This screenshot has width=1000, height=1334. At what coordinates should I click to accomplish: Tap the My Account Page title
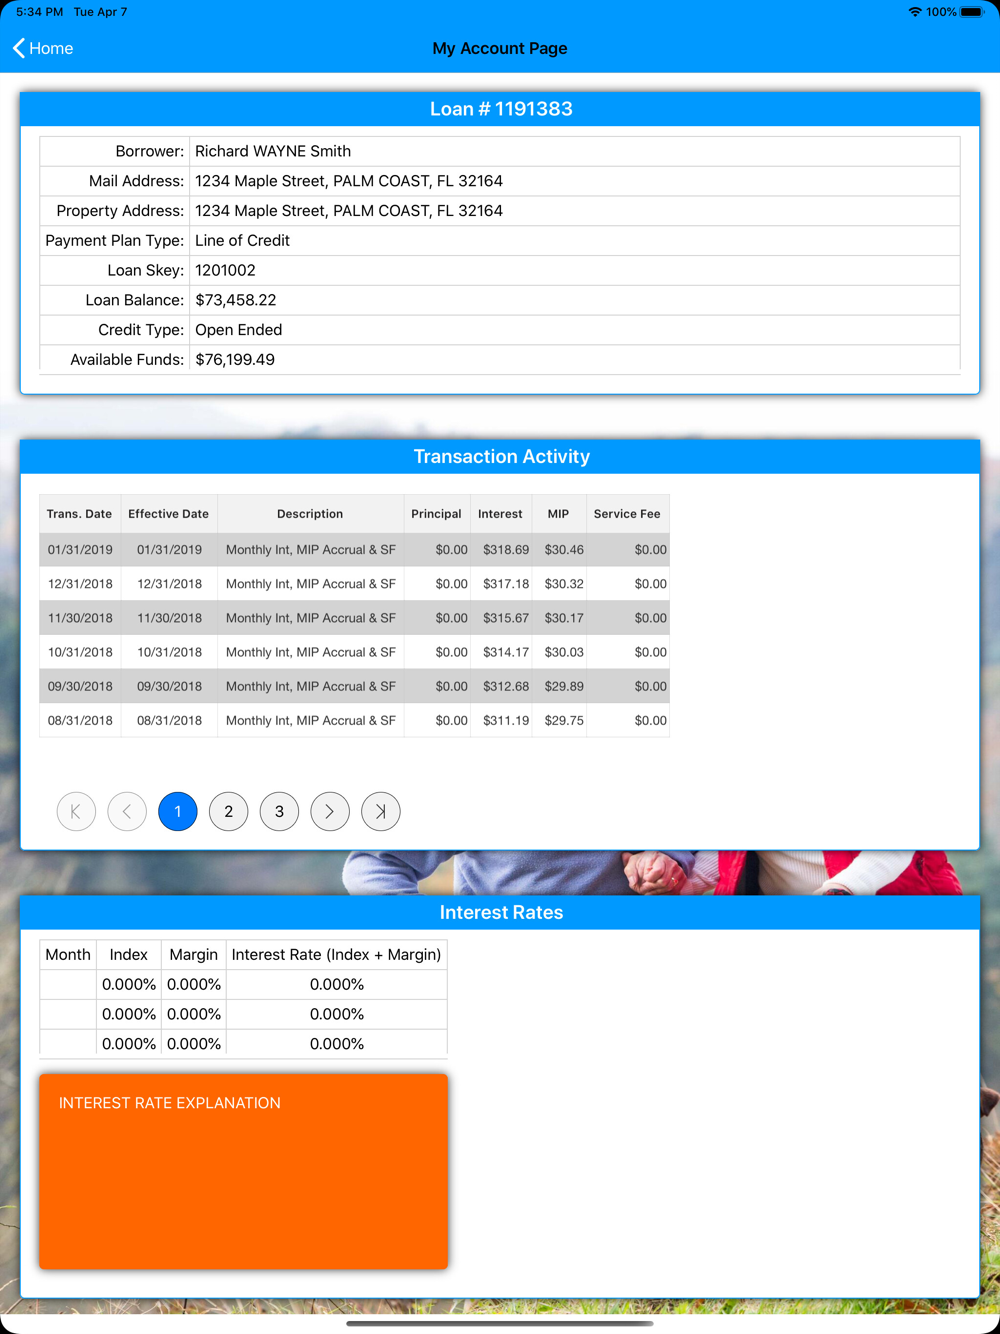pyautogui.click(x=500, y=48)
